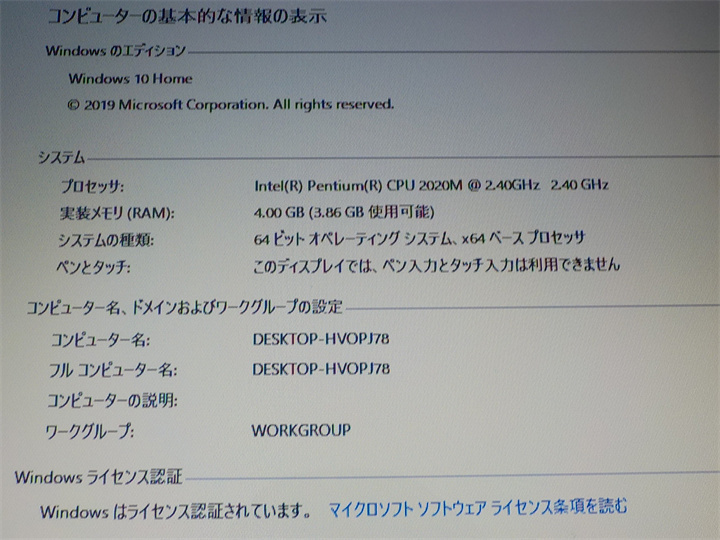Click the コンピューター名: label
Image resolution: width=720 pixels, height=540 pixels.
[100, 340]
